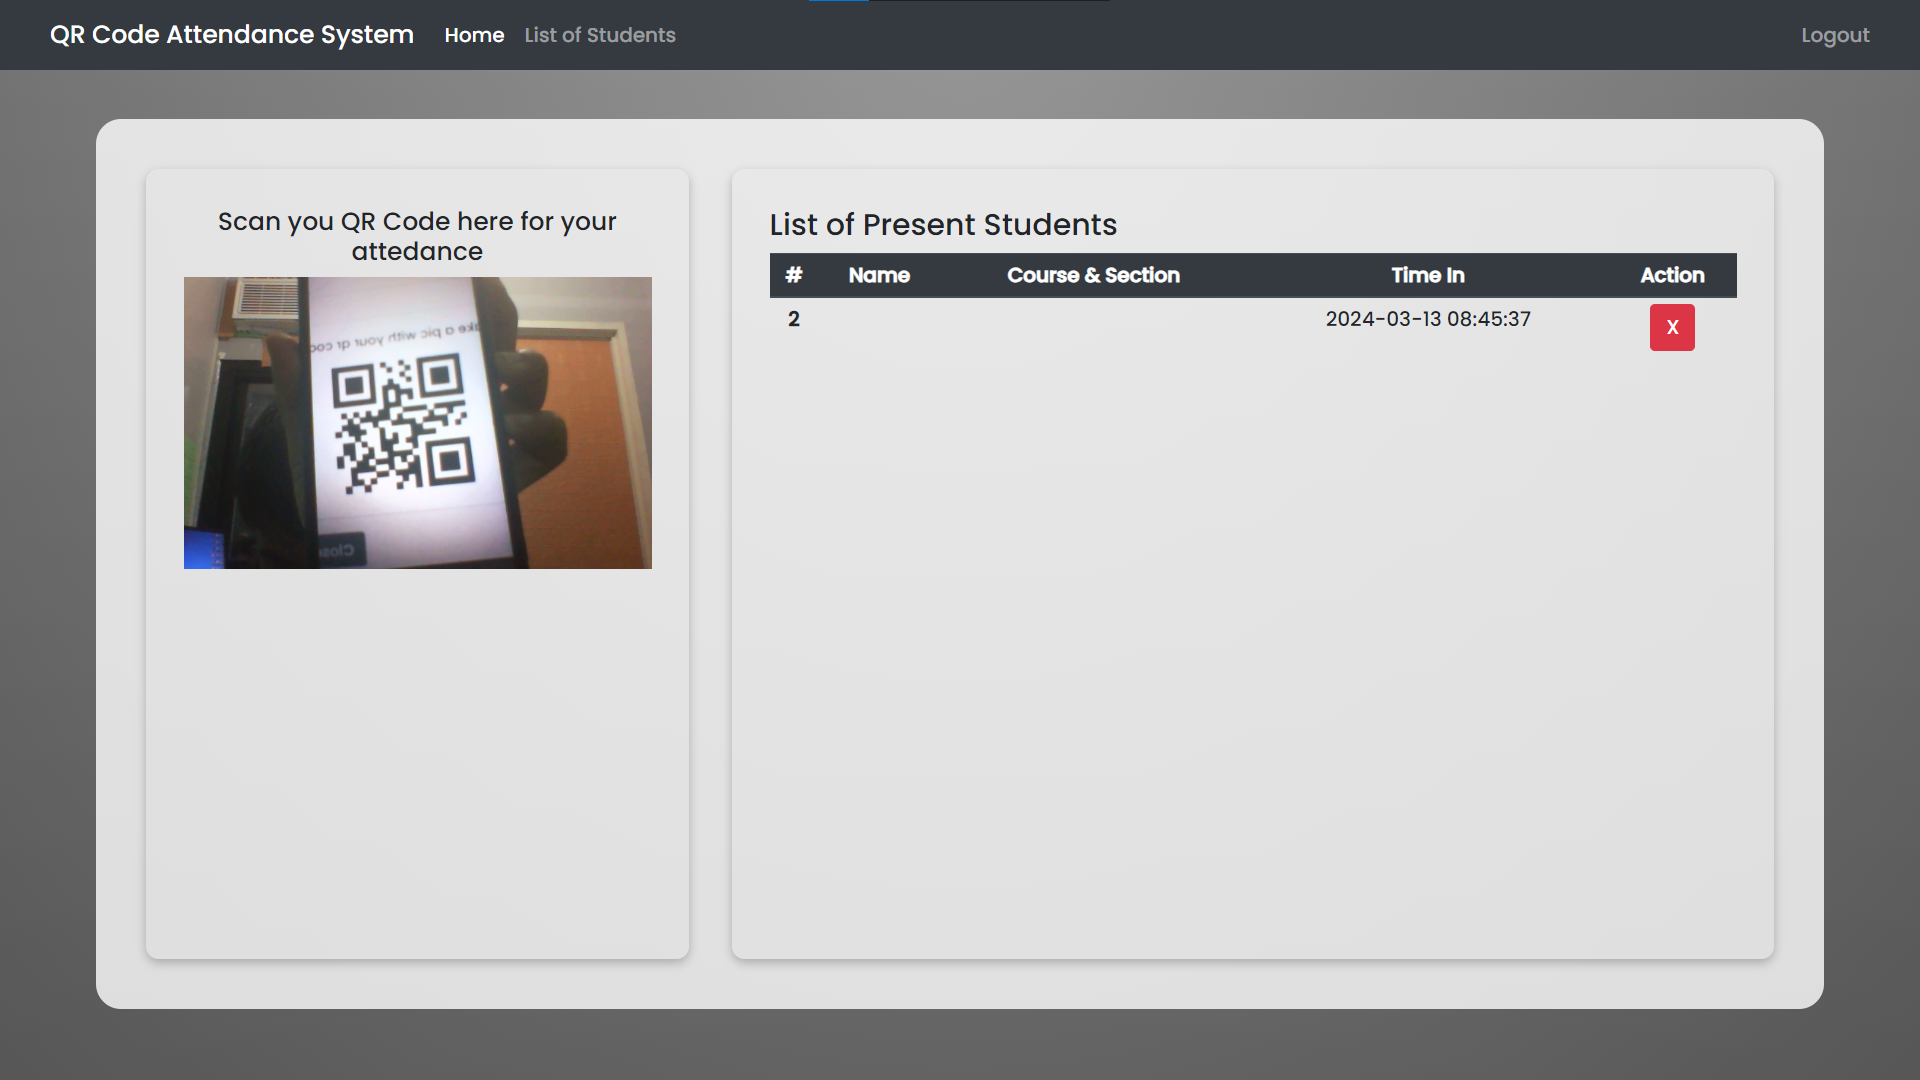Click the QR Code Attendance System brand title
The image size is (1920, 1080).
tap(232, 35)
